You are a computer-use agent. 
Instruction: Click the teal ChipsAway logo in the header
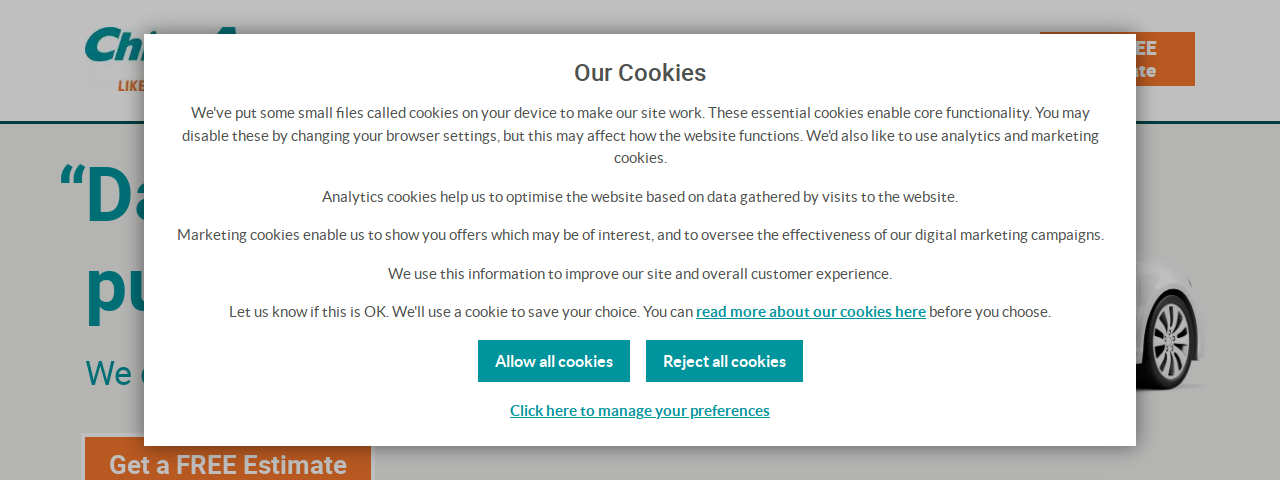[x=114, y=45]
